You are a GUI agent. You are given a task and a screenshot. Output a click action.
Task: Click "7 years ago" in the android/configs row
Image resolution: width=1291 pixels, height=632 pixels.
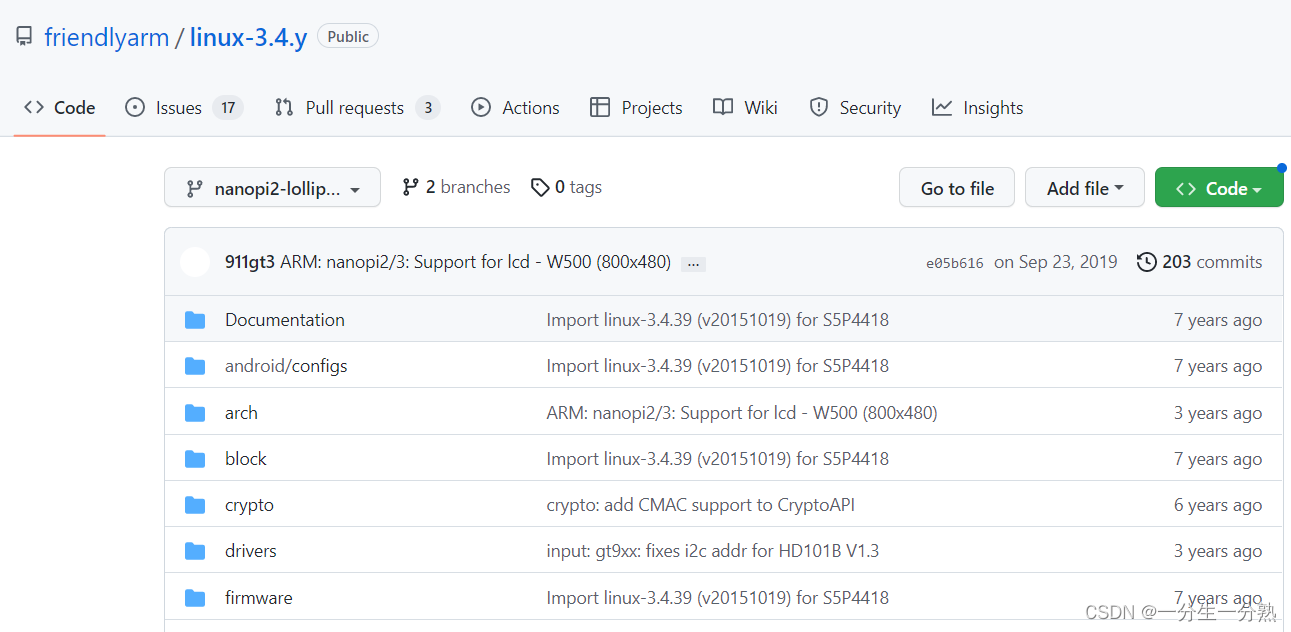coord(1218,366)
